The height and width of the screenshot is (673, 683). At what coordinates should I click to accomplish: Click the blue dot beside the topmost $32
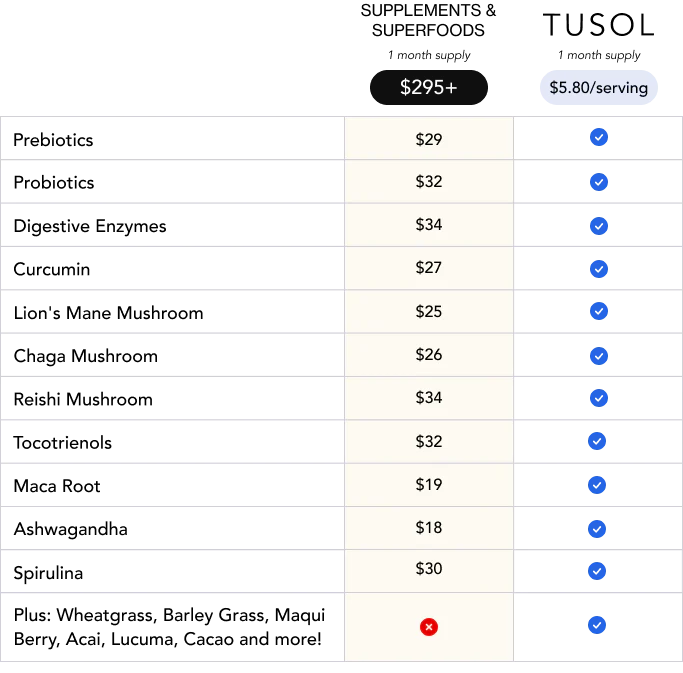598,182
